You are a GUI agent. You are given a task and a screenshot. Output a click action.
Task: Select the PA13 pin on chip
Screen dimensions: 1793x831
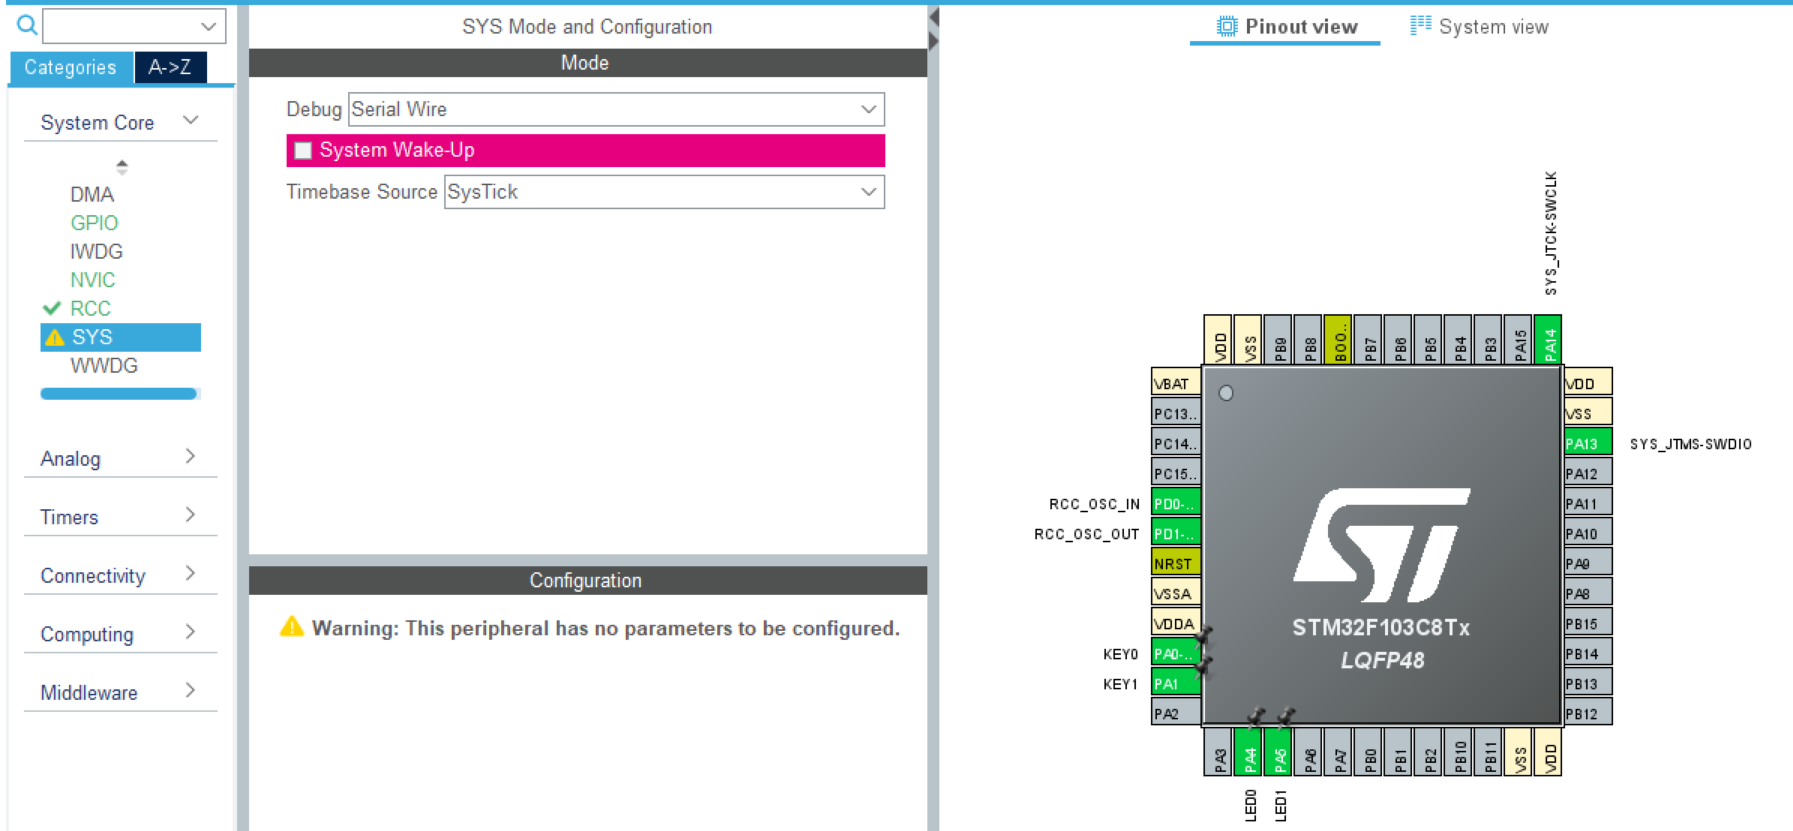click(1587, 443)
